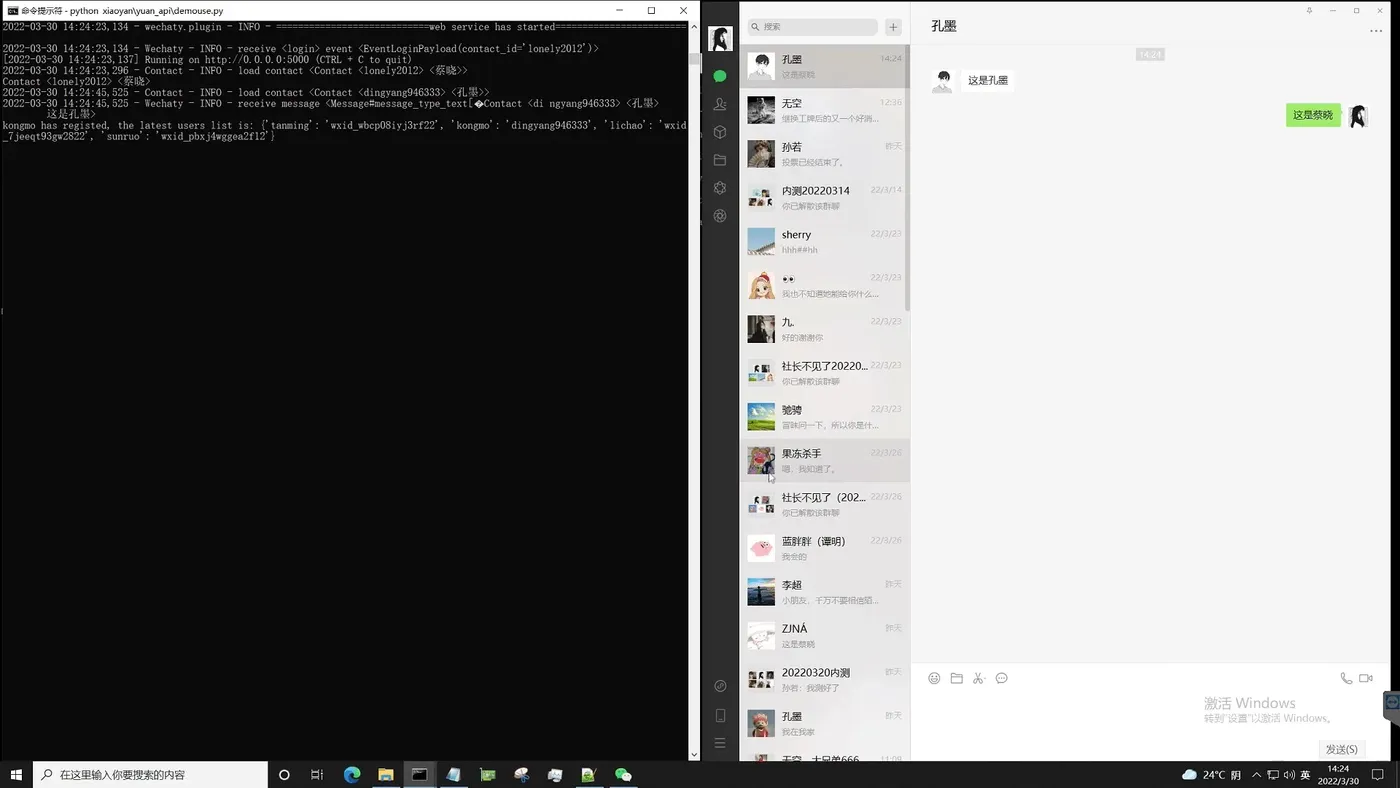Open the WeChat Favorites cube icon

click(719, 132)
